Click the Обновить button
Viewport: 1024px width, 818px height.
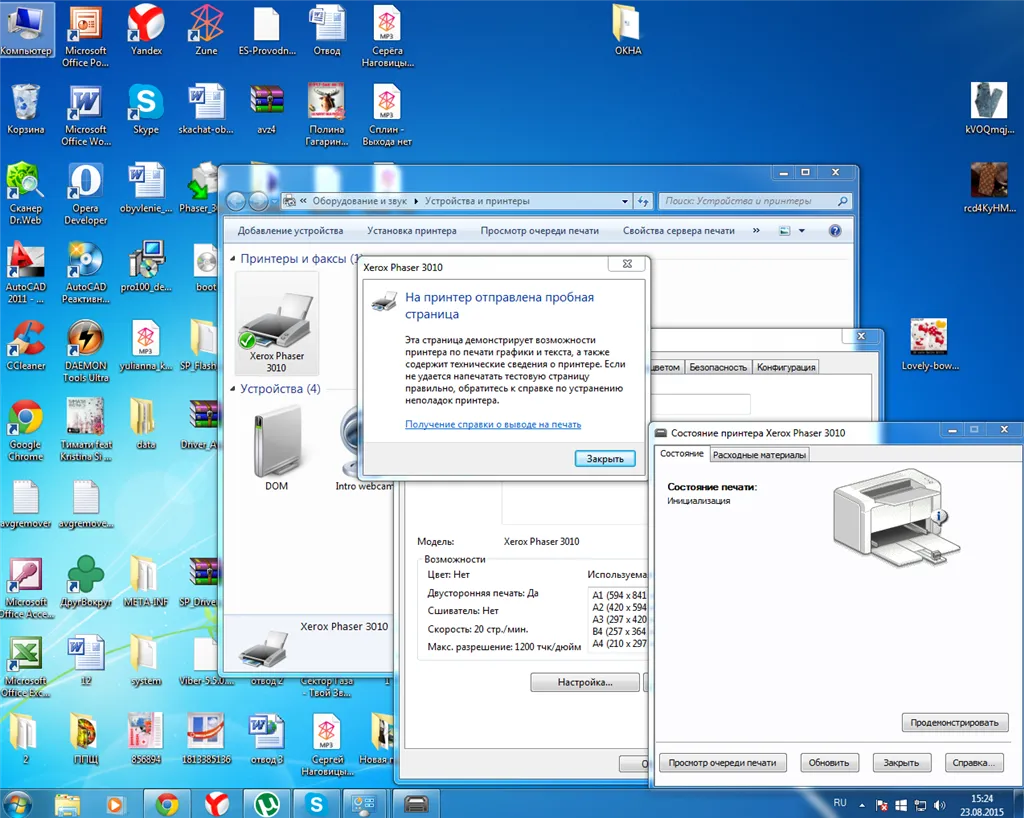tap(829, 763)
